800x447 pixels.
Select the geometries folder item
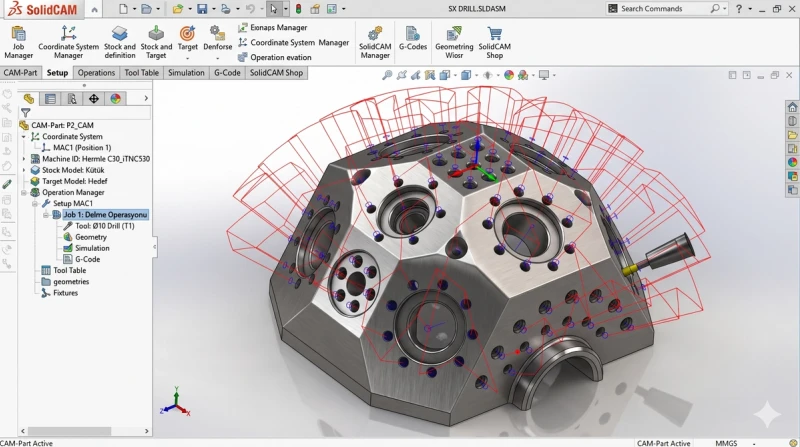coord(65,282)
